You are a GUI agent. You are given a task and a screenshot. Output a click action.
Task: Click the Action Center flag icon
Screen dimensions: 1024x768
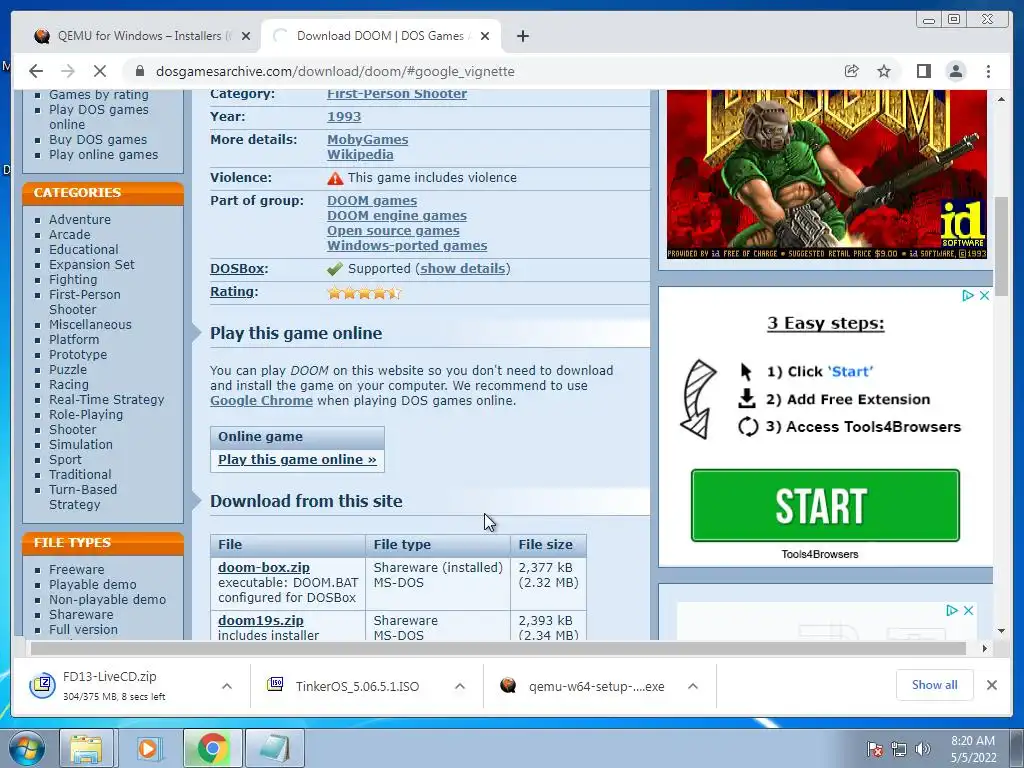click(874, 748)
